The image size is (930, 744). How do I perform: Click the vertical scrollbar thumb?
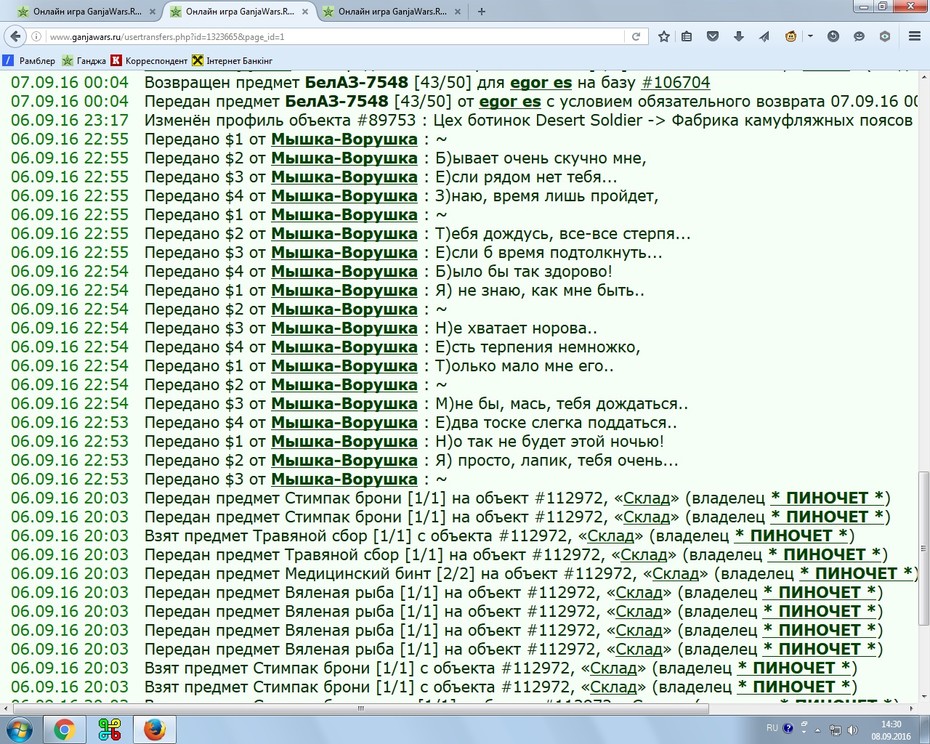click(923, 547)
